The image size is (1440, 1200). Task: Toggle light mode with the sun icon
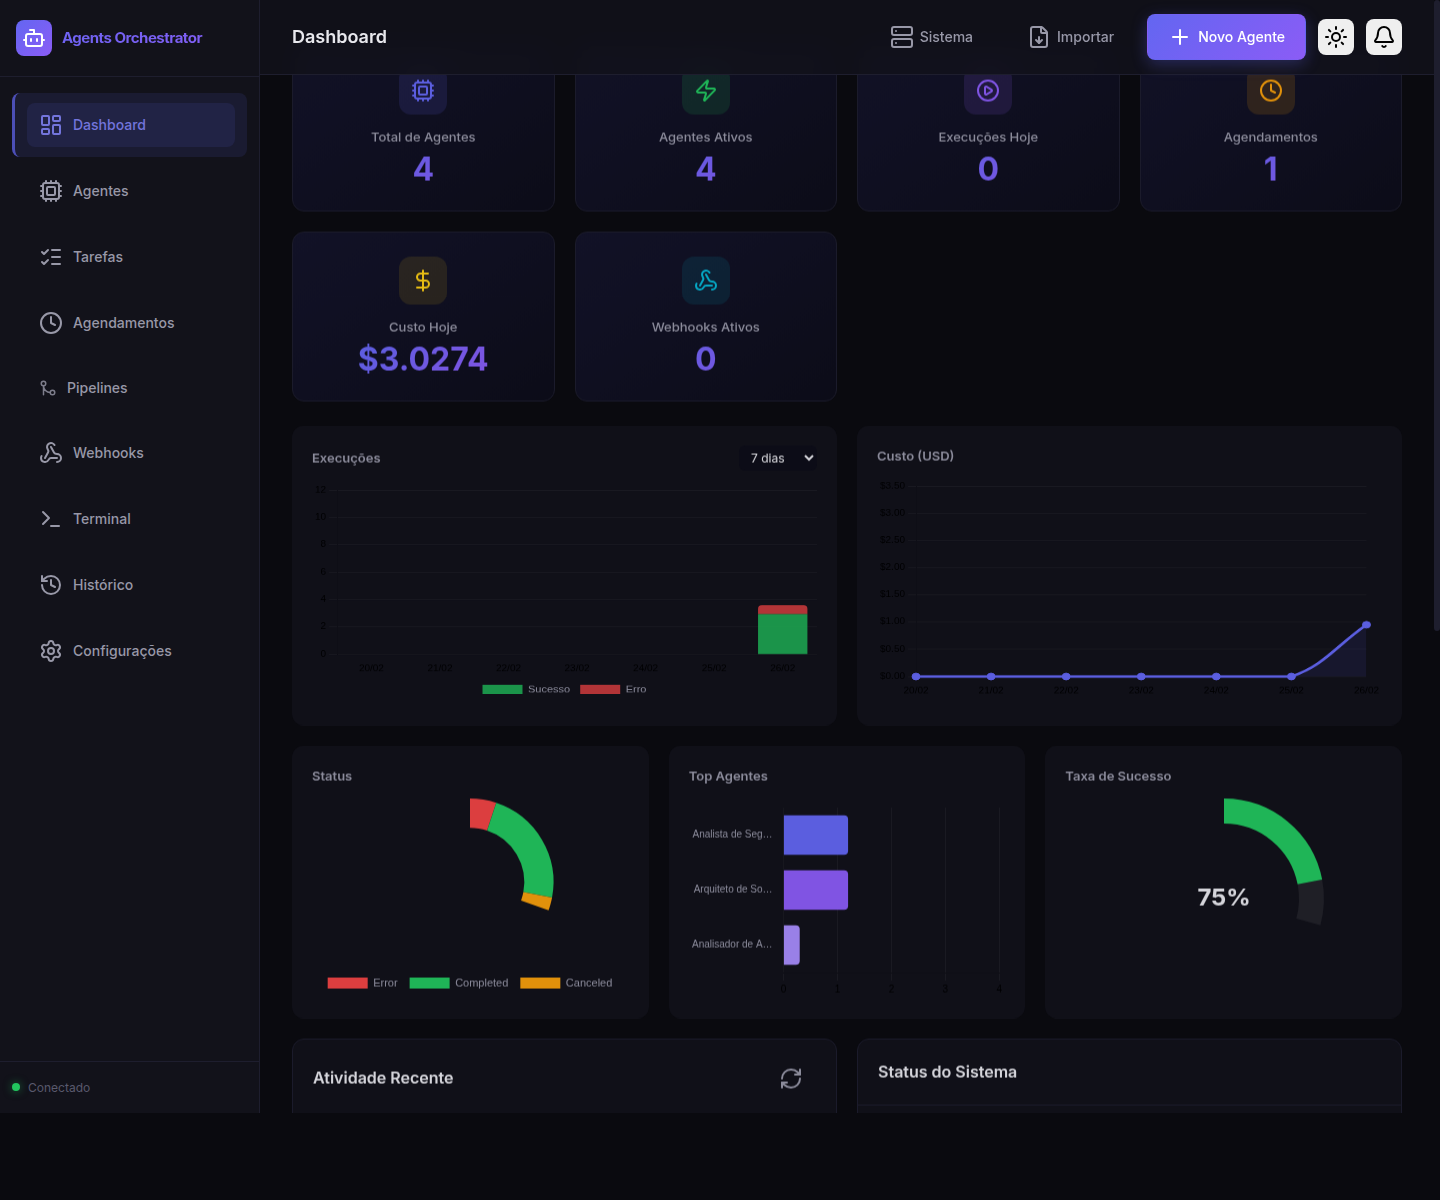pos(1335,37)
